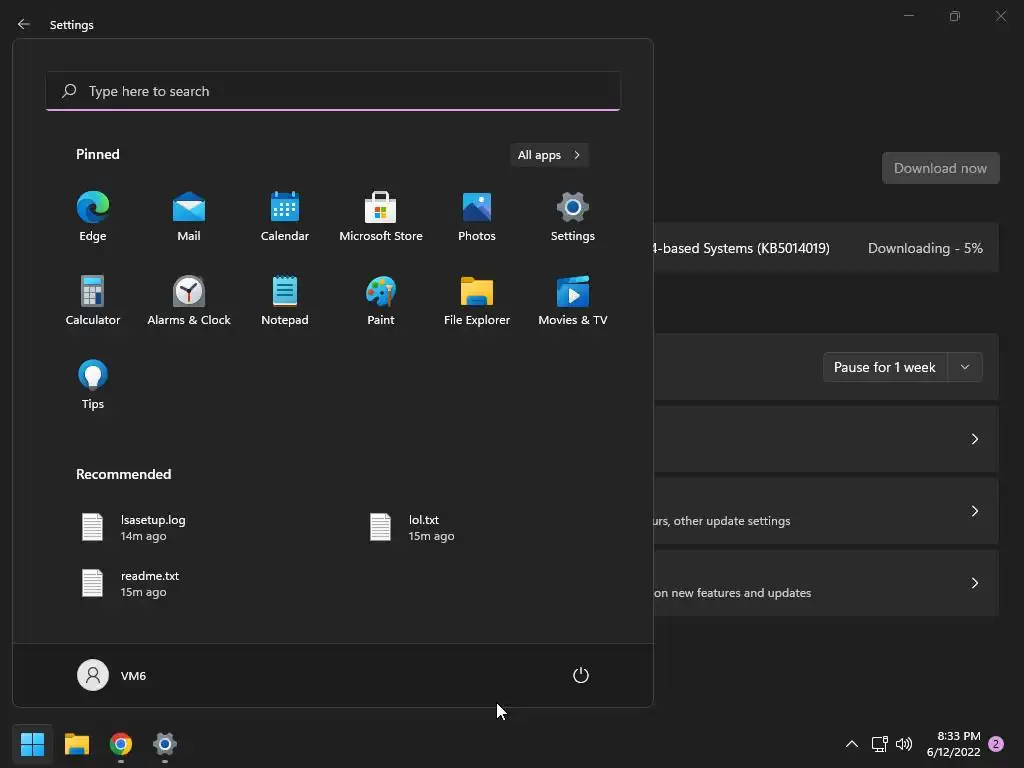Launch Movies & TV app
The height and width of the screenshot is (768, 1024).
[573, 300]
